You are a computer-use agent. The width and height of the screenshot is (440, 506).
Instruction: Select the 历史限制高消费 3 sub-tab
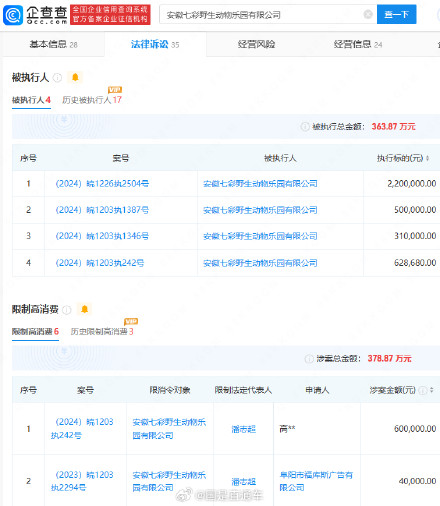(102, 332)
